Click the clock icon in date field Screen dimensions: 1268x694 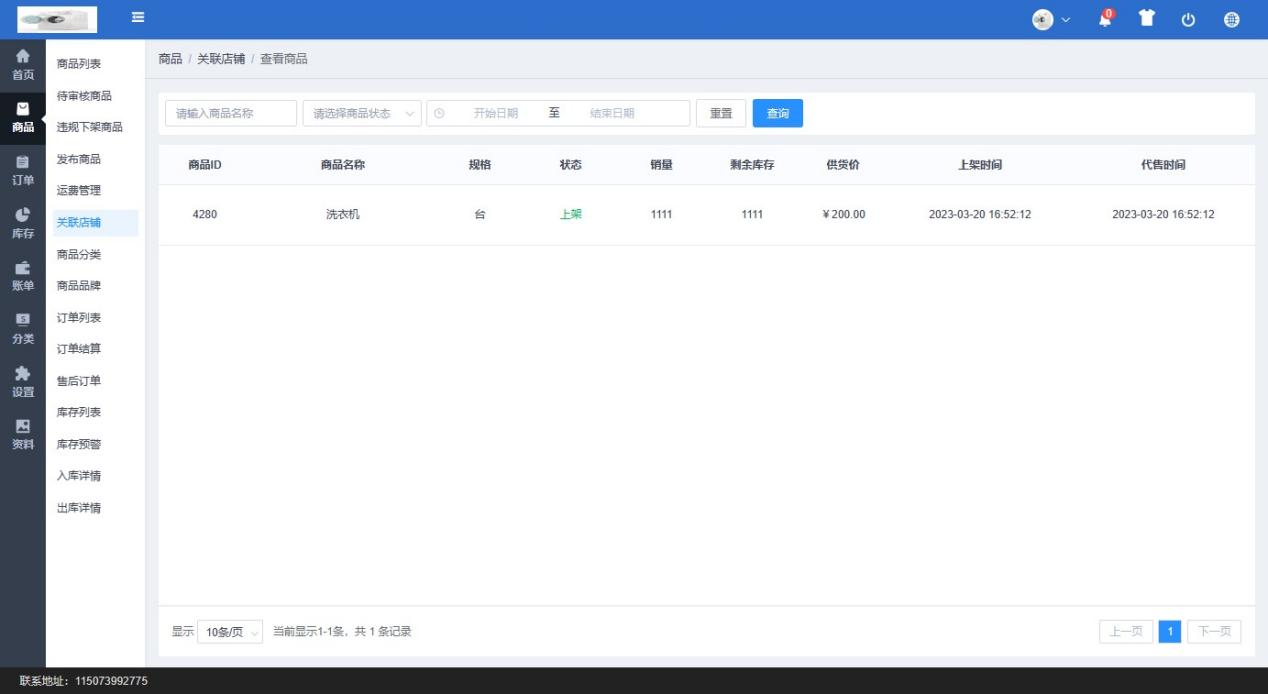pyautogui.click(x=439, y=113)
